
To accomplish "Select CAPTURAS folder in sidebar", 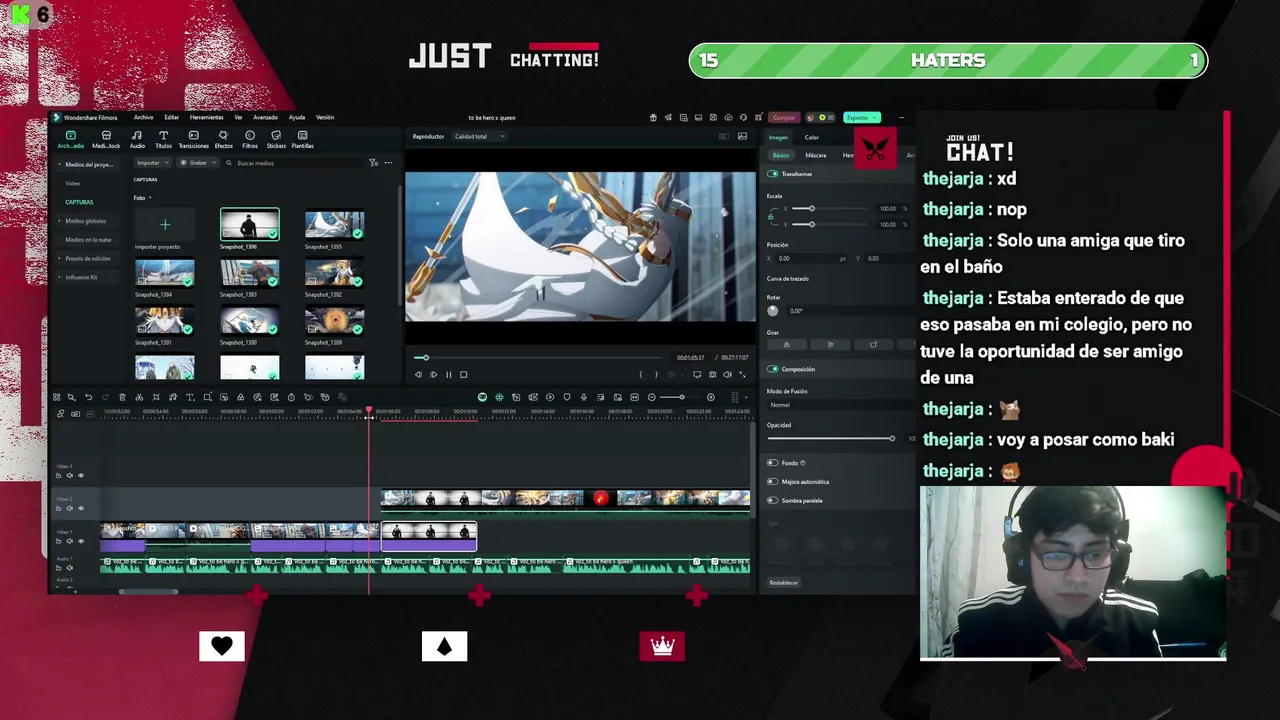I will [79, 202].
